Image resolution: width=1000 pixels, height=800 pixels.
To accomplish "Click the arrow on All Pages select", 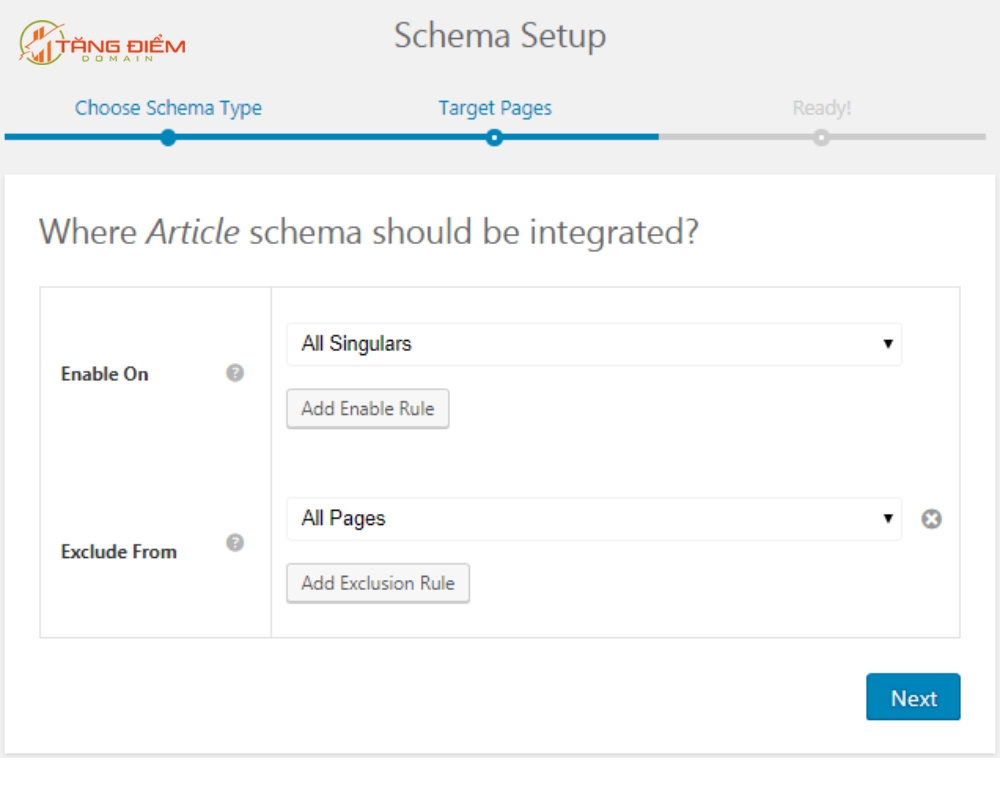I will [888, 519].
